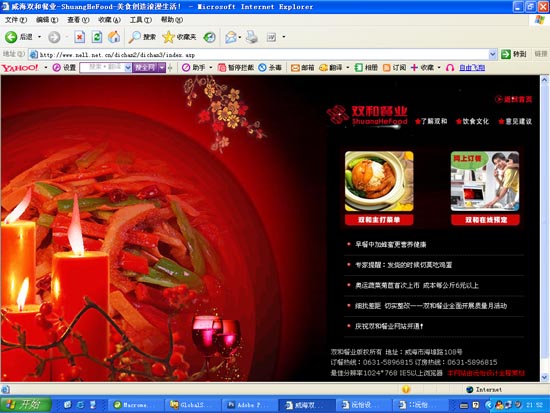The height and width of the screenshot is (413, 550).
Task: Expand the Yahoo search box dropdown
Action: click(x=128, y=68)
